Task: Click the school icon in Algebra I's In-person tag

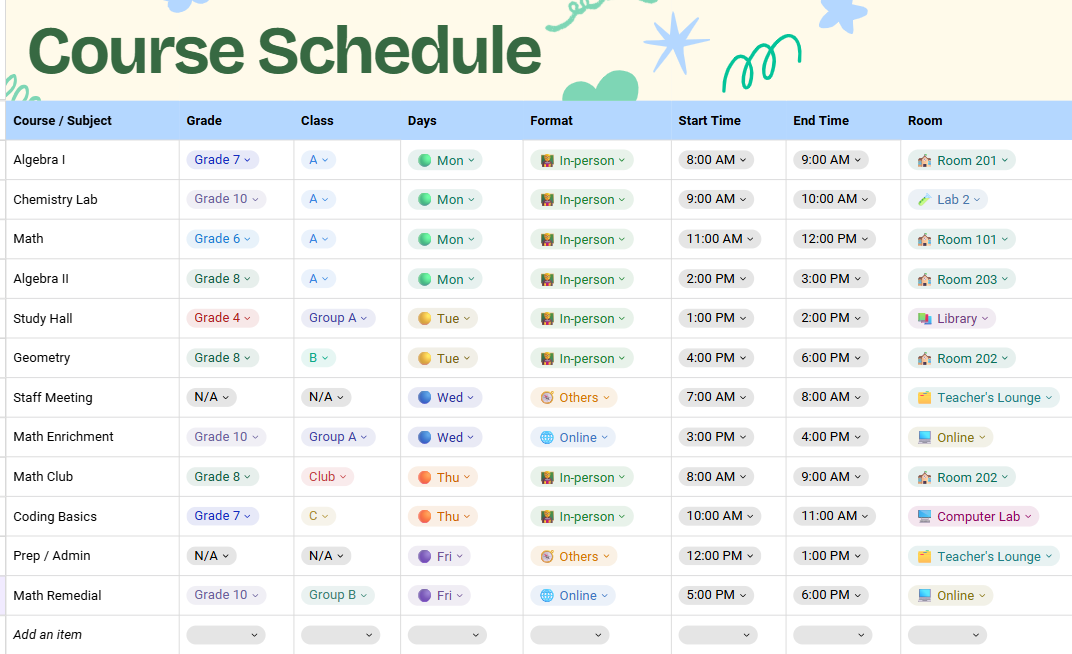Action: pyautogui.click(x=547, y=160)
